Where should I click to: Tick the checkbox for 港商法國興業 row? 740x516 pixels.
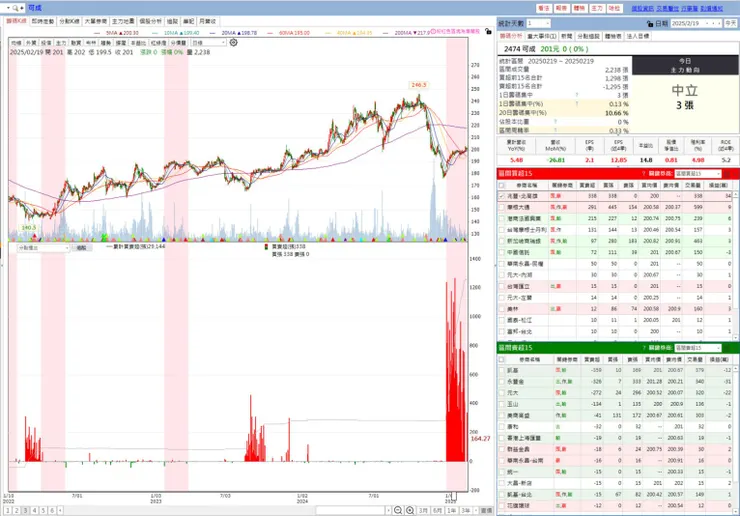coord(502,219)
